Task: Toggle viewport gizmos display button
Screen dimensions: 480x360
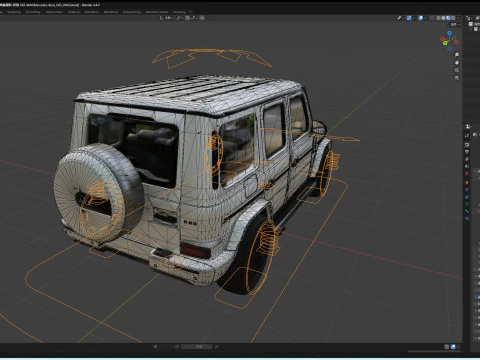Action: click(x=409, y=18)
